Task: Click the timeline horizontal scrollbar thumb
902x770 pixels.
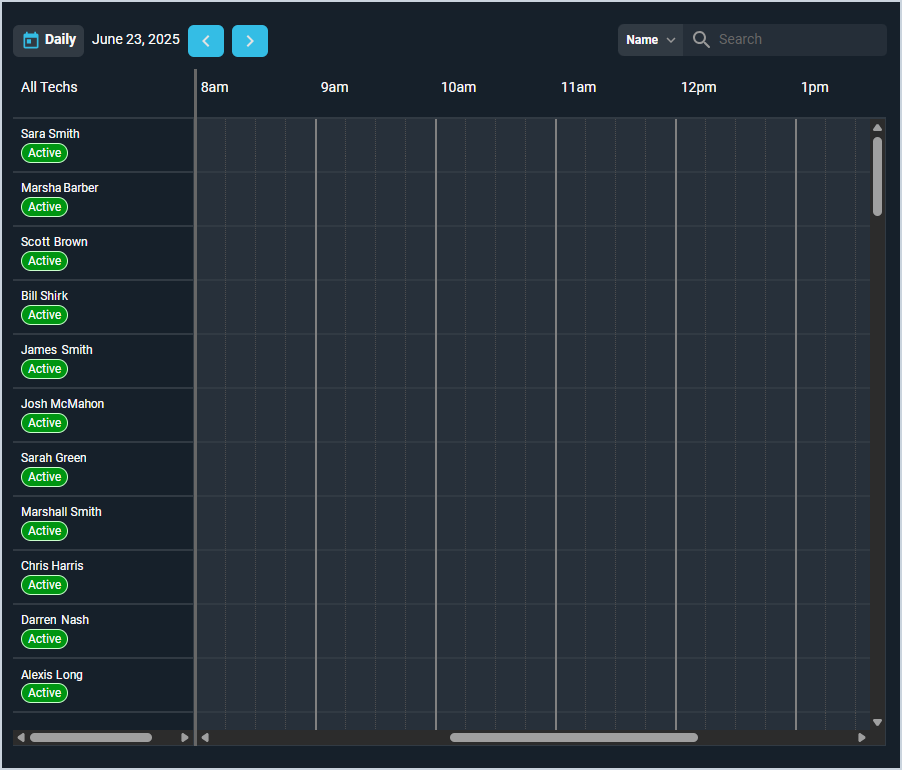Action: [573, 738]
